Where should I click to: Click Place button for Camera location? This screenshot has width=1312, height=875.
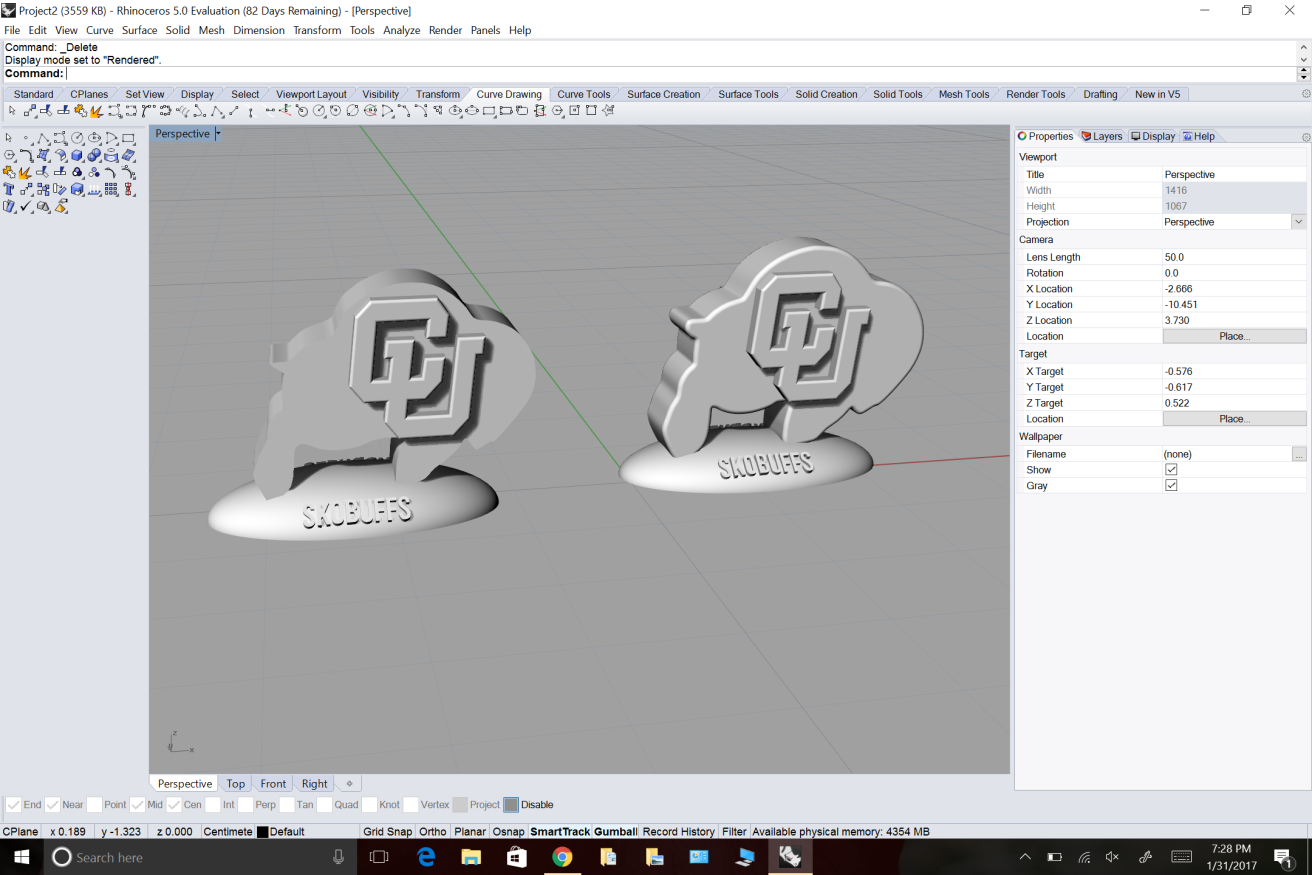(x=1234, y=336)
